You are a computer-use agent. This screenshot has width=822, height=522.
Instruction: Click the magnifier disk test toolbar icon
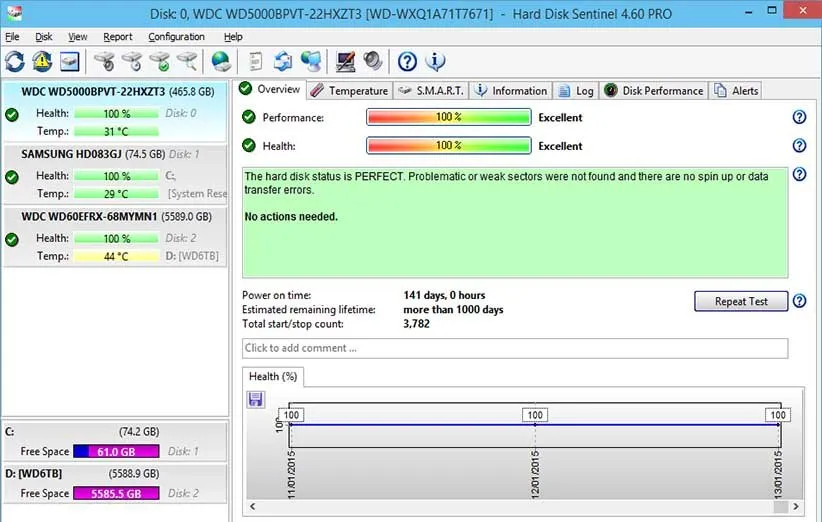click(187, 62)
